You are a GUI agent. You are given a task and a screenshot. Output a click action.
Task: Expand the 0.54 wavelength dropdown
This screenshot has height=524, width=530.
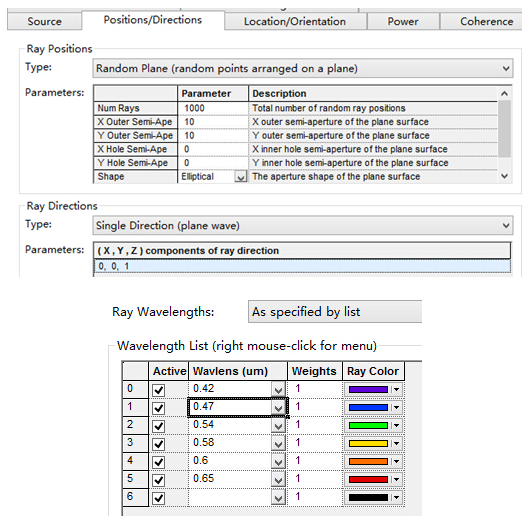279,426
